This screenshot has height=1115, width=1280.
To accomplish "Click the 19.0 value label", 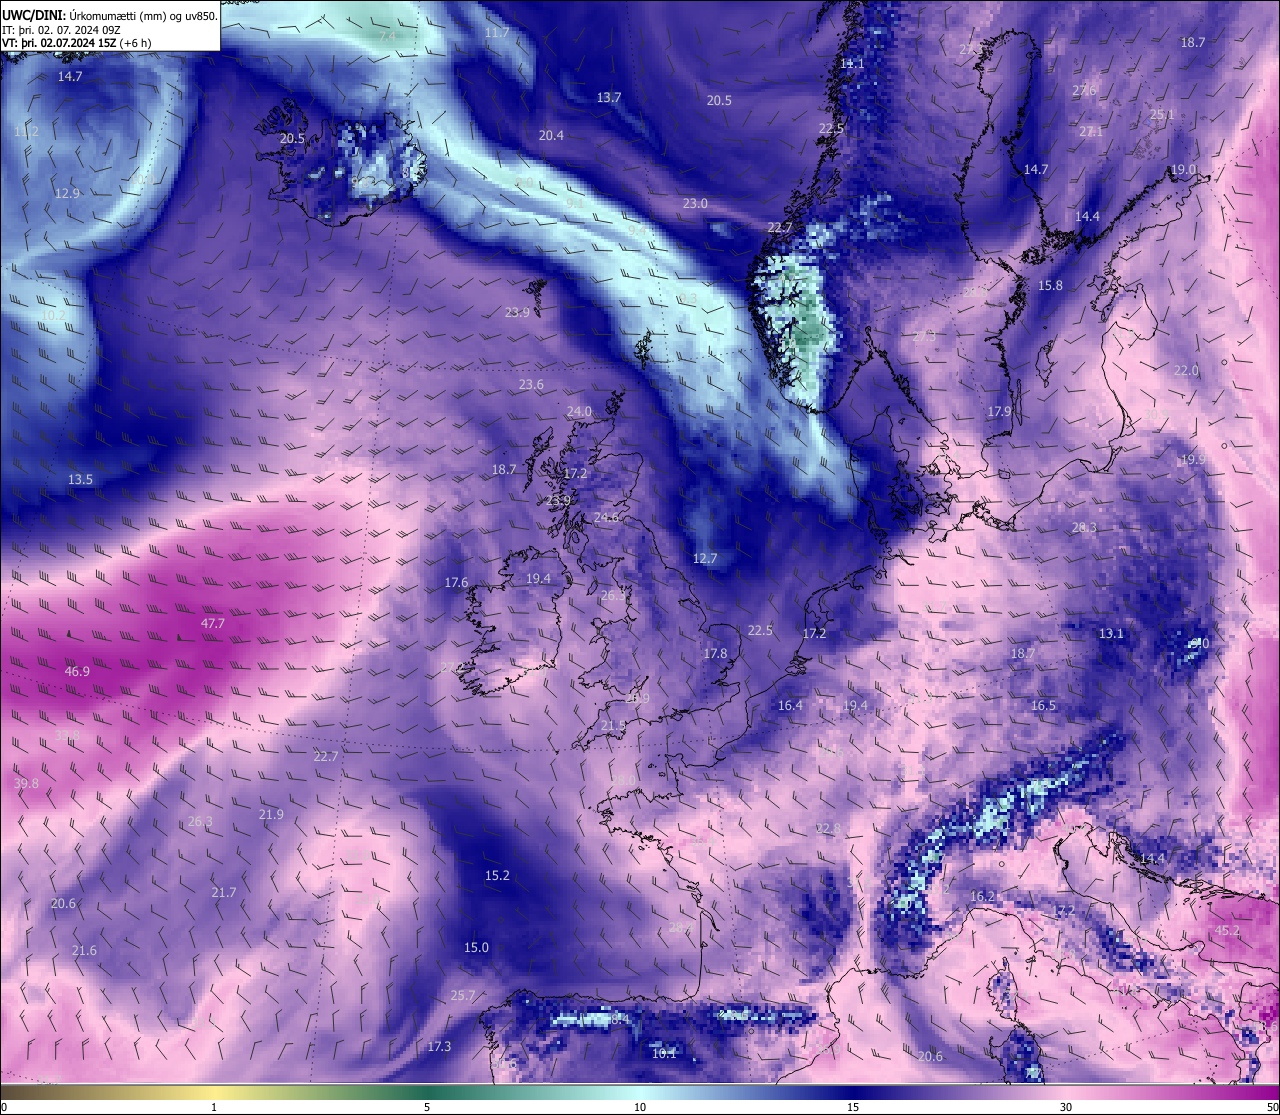I will (1183, 169).
